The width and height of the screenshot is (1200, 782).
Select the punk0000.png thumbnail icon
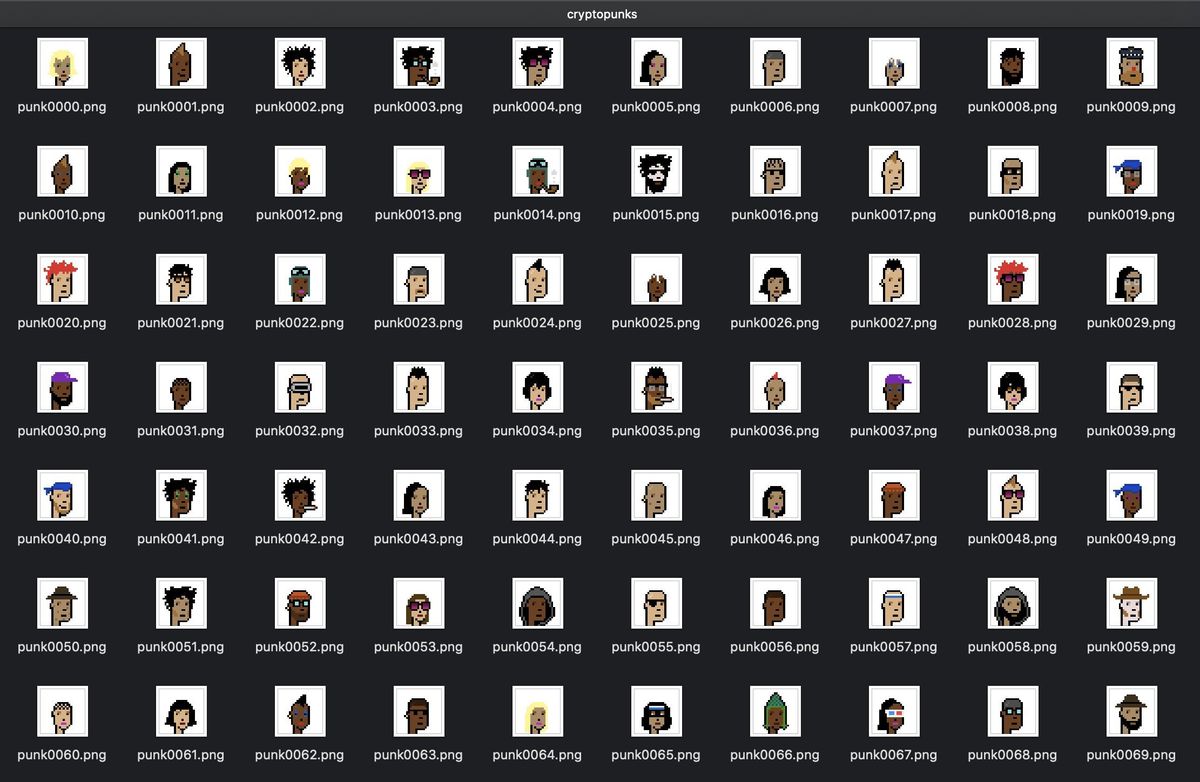[x=62, y=63]
